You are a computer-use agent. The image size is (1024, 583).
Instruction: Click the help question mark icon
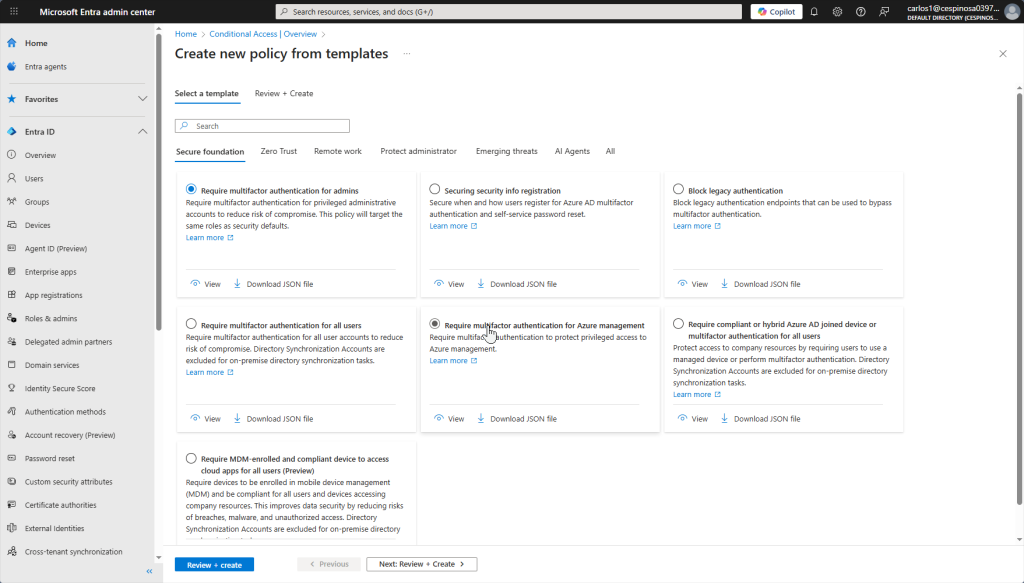(860, 11)
